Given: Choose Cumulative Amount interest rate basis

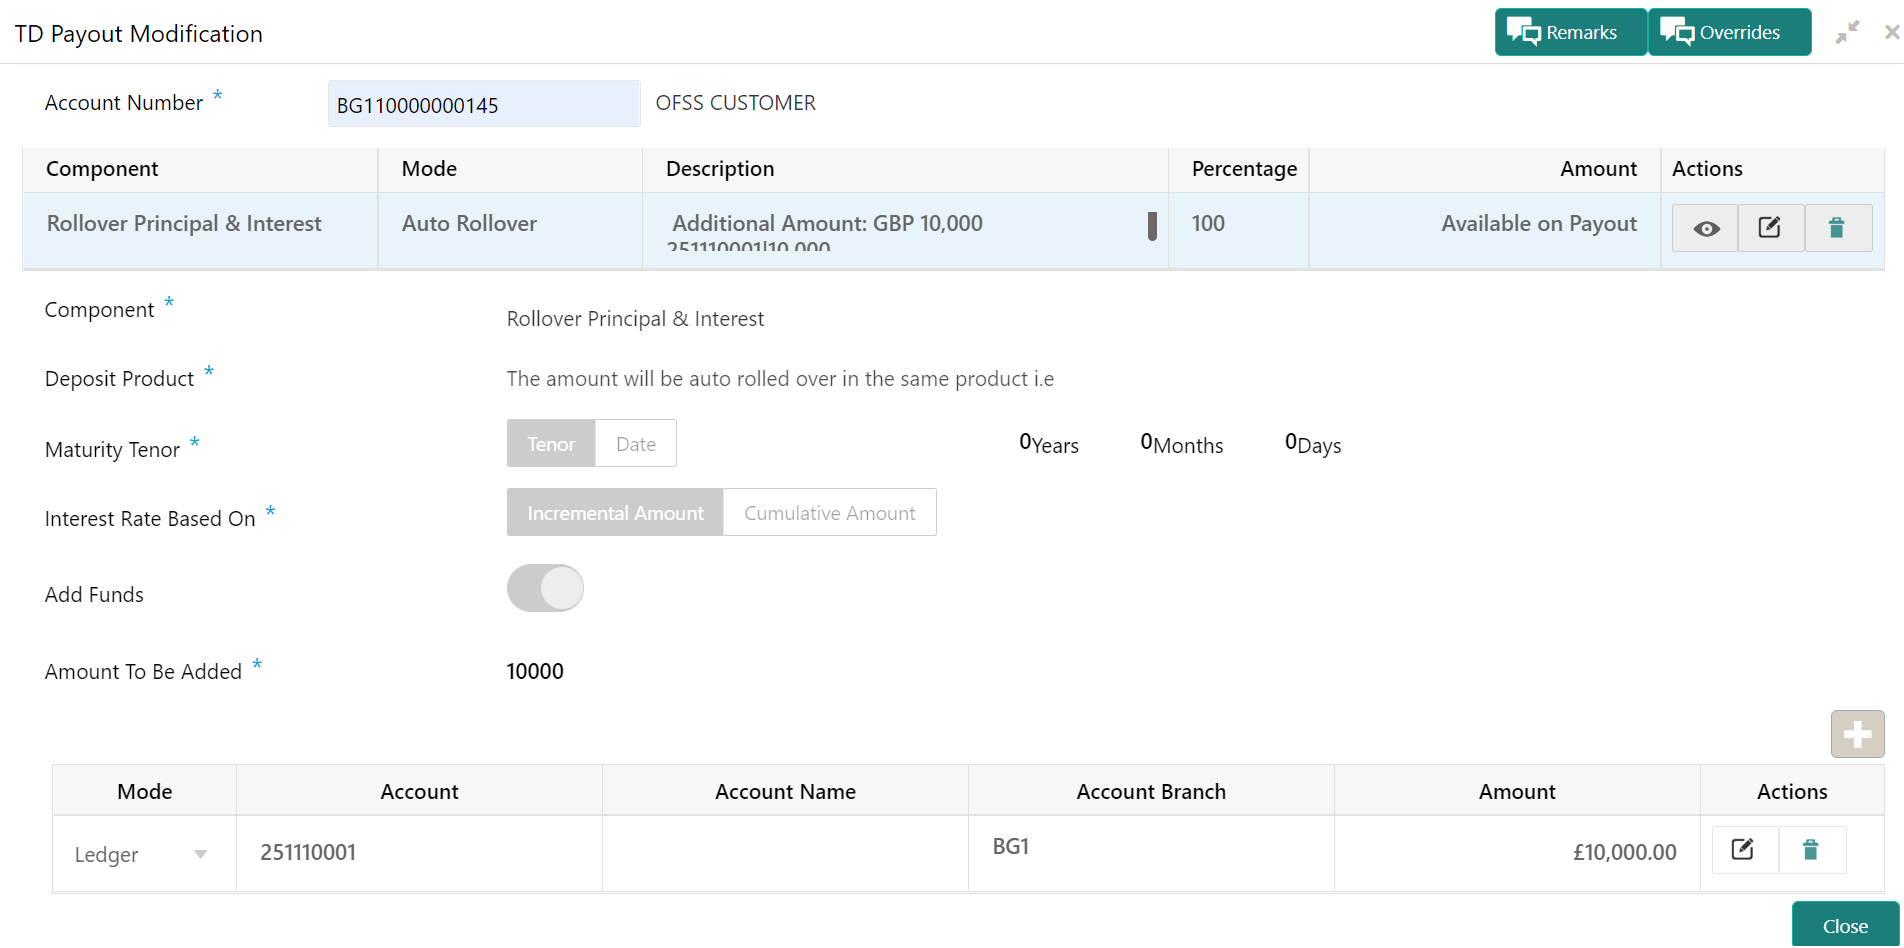Looking at the screenshot, I should coord(829,513).
